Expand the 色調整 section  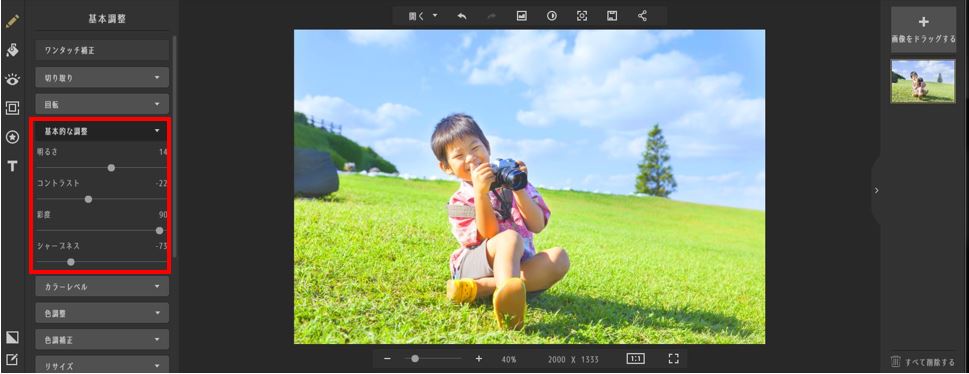click(x=102, y=313)
